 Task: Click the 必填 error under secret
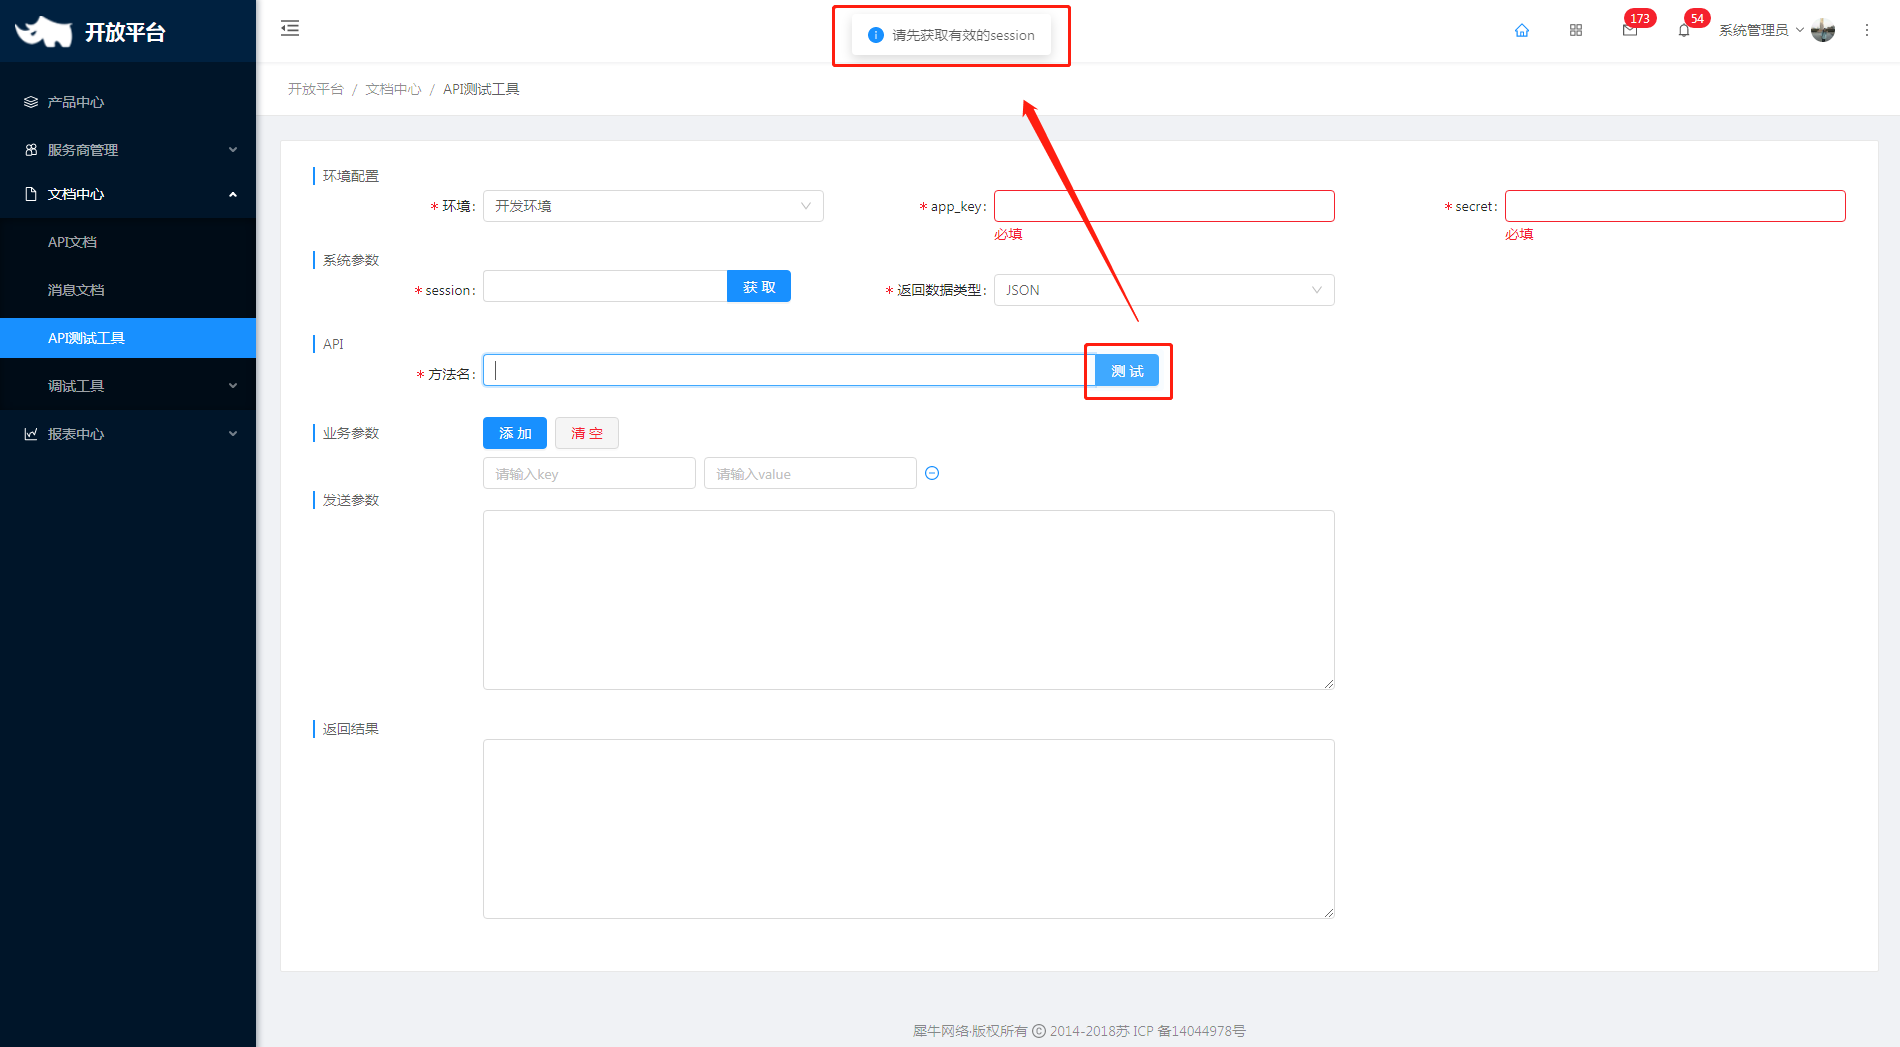point(1519,234)
